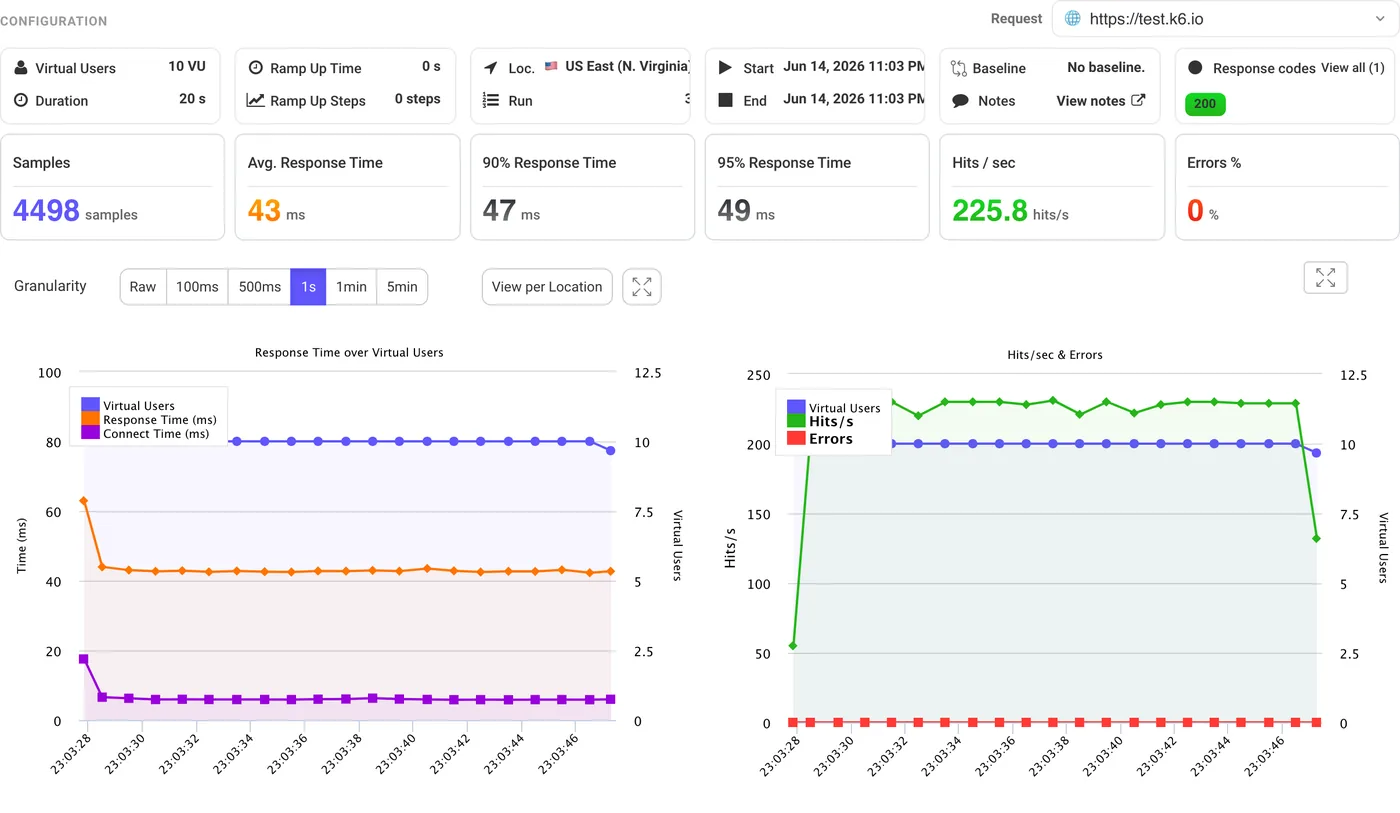Image resolution: width=1400 pixels, height=813 pixels.
Task: Open View notes link
Action: click(1100, 101)
